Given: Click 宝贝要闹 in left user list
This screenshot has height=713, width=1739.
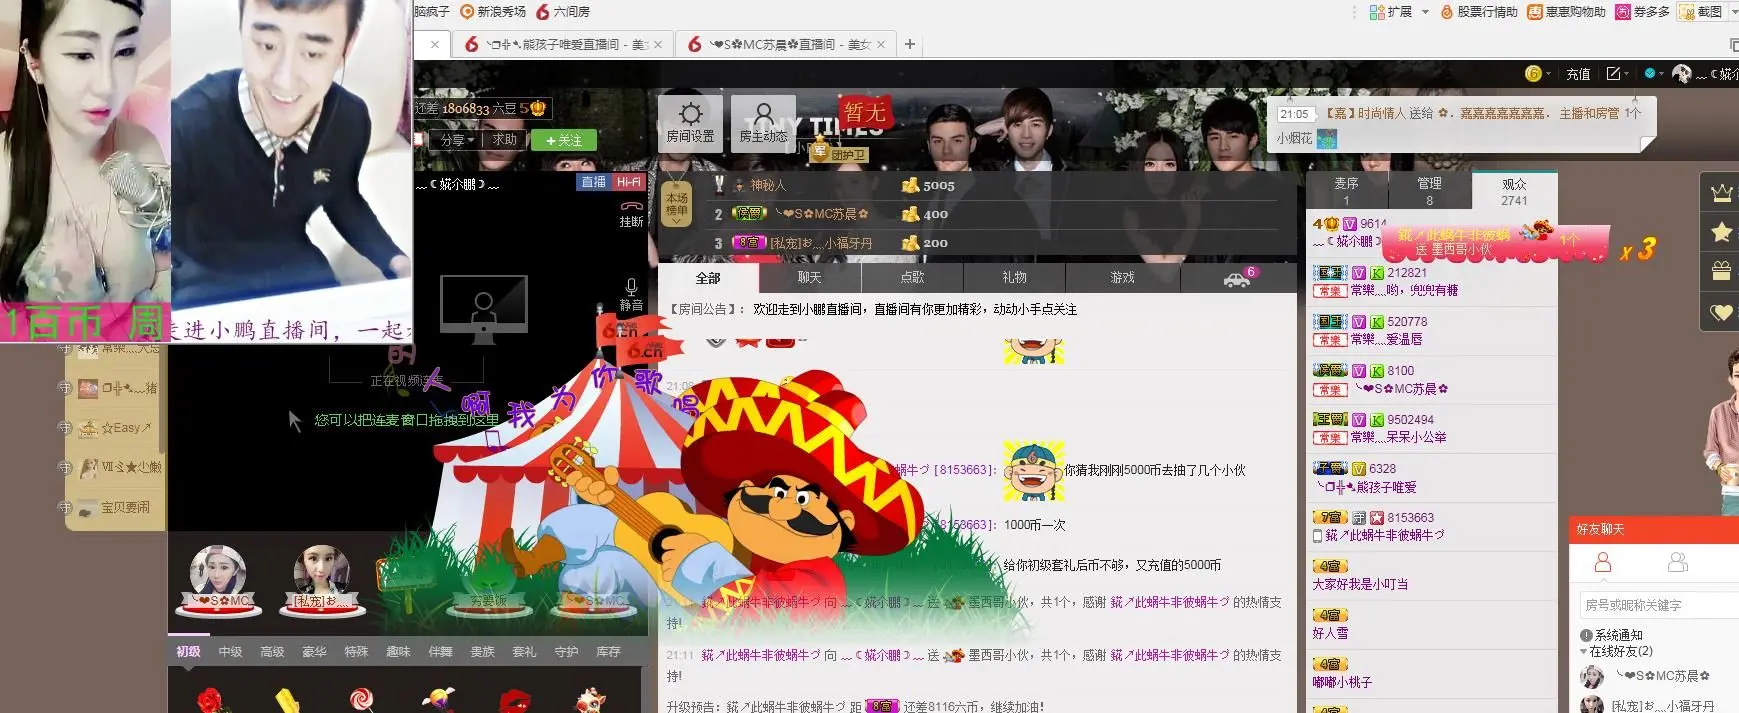Looking at the screenshot, I should [125, 508].
